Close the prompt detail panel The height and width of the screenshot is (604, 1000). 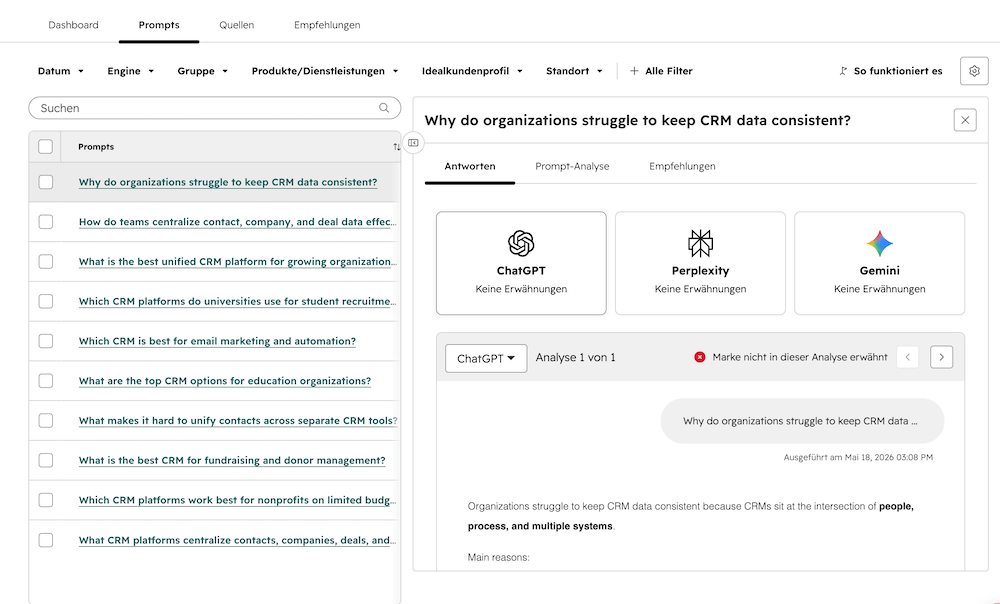[965, 120]
